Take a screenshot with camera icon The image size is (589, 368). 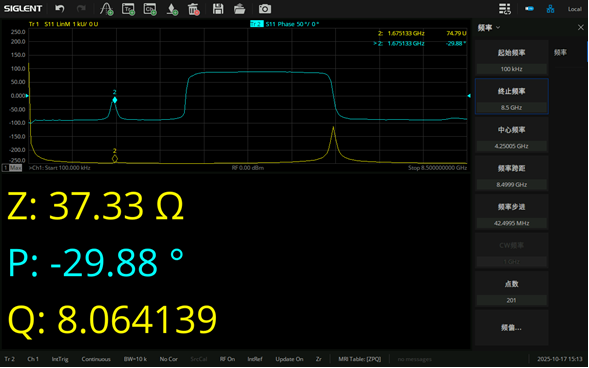pos(264,9)
